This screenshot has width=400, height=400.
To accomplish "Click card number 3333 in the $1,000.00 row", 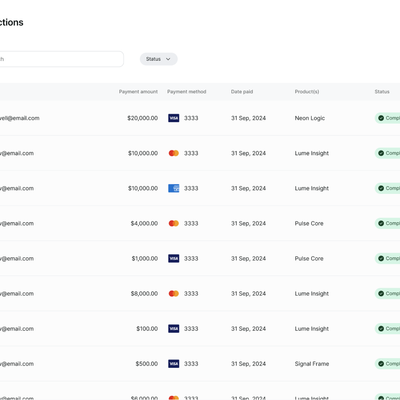I will pyautogui.click(x=191, y=258).
